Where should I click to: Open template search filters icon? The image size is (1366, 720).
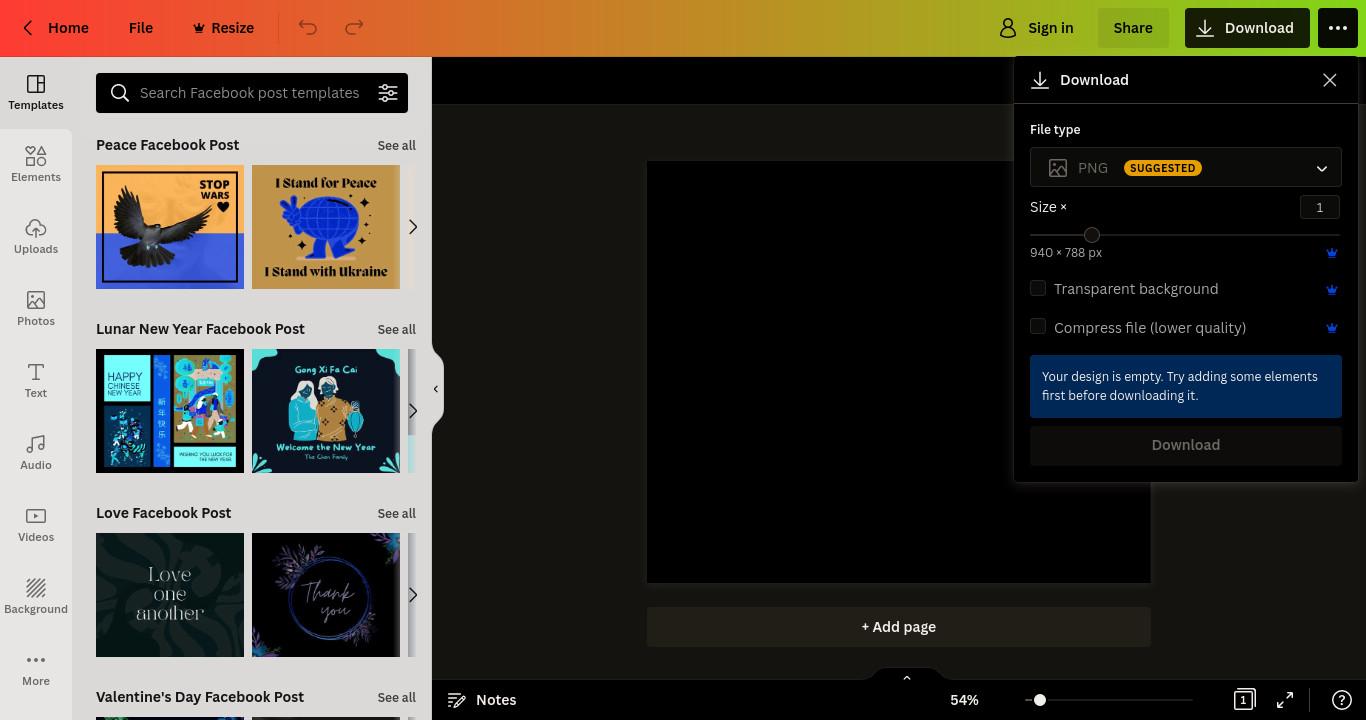(x=388, y=93)
